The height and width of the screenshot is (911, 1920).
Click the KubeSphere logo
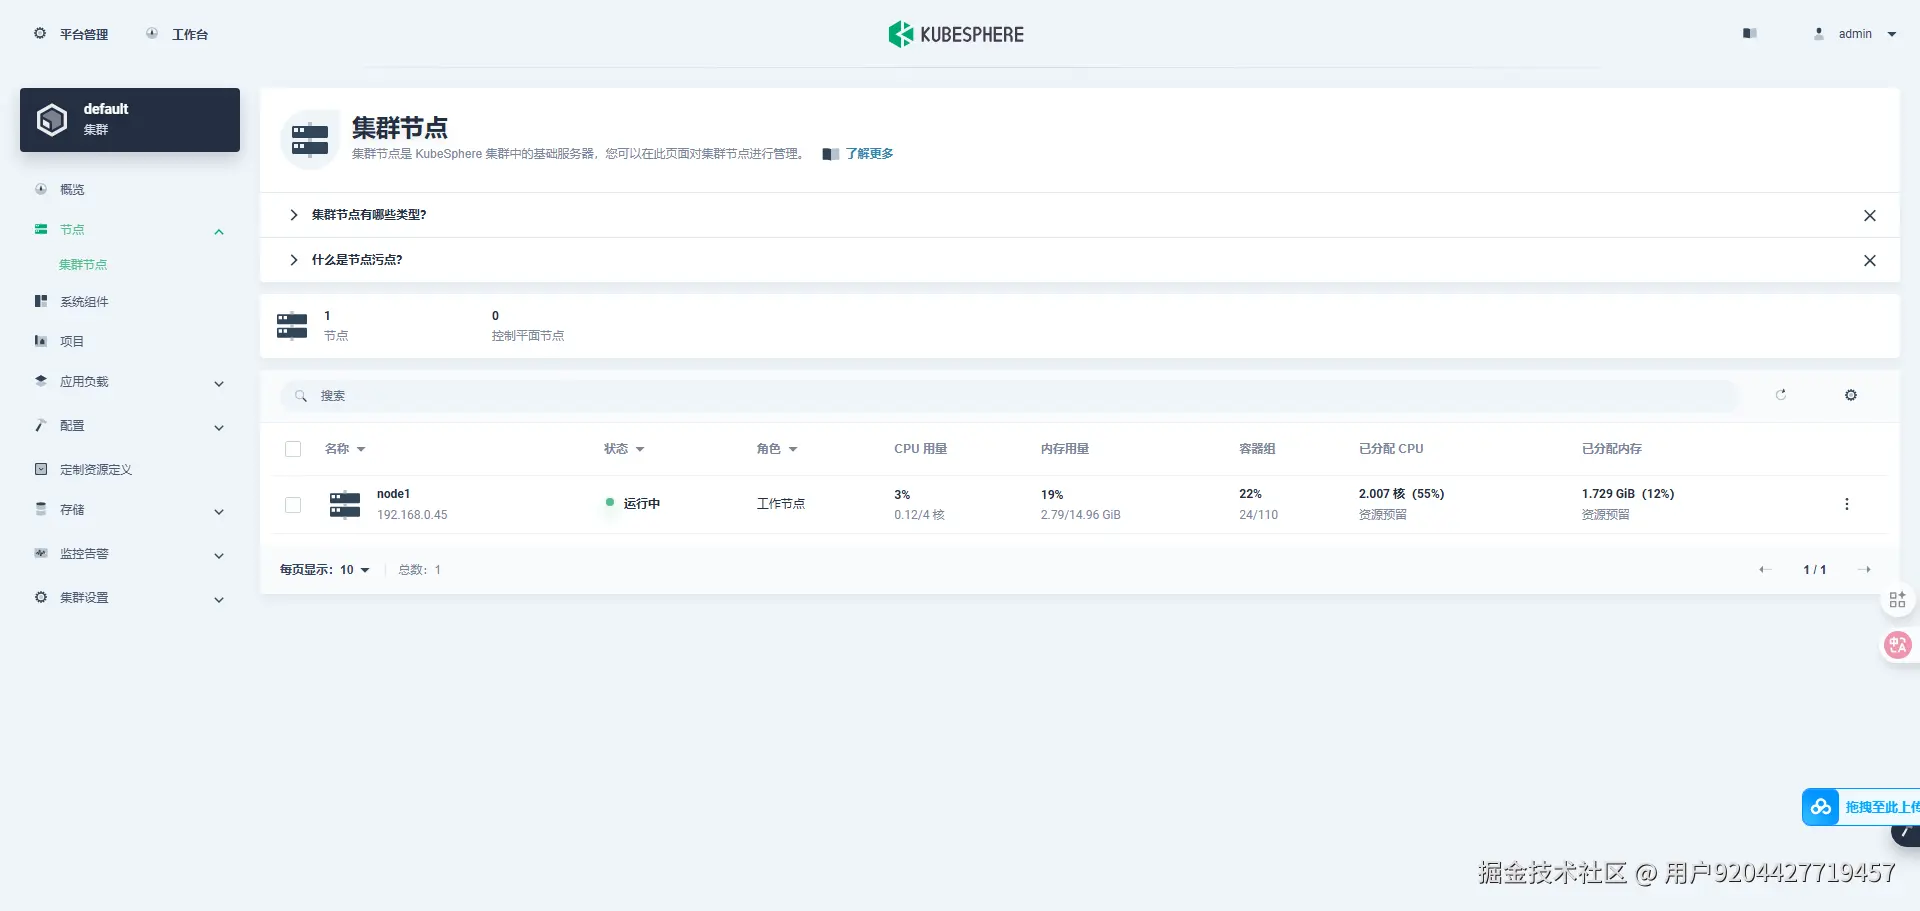956,34
